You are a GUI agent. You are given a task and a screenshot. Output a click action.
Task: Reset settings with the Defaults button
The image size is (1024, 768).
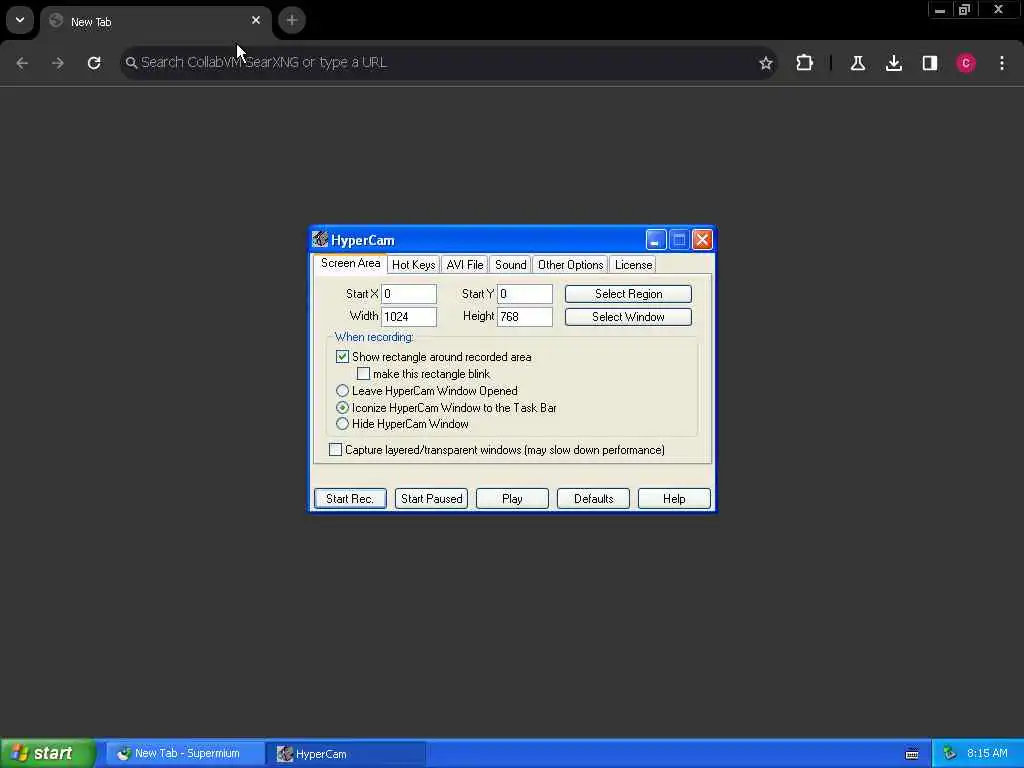pos(593,498)
